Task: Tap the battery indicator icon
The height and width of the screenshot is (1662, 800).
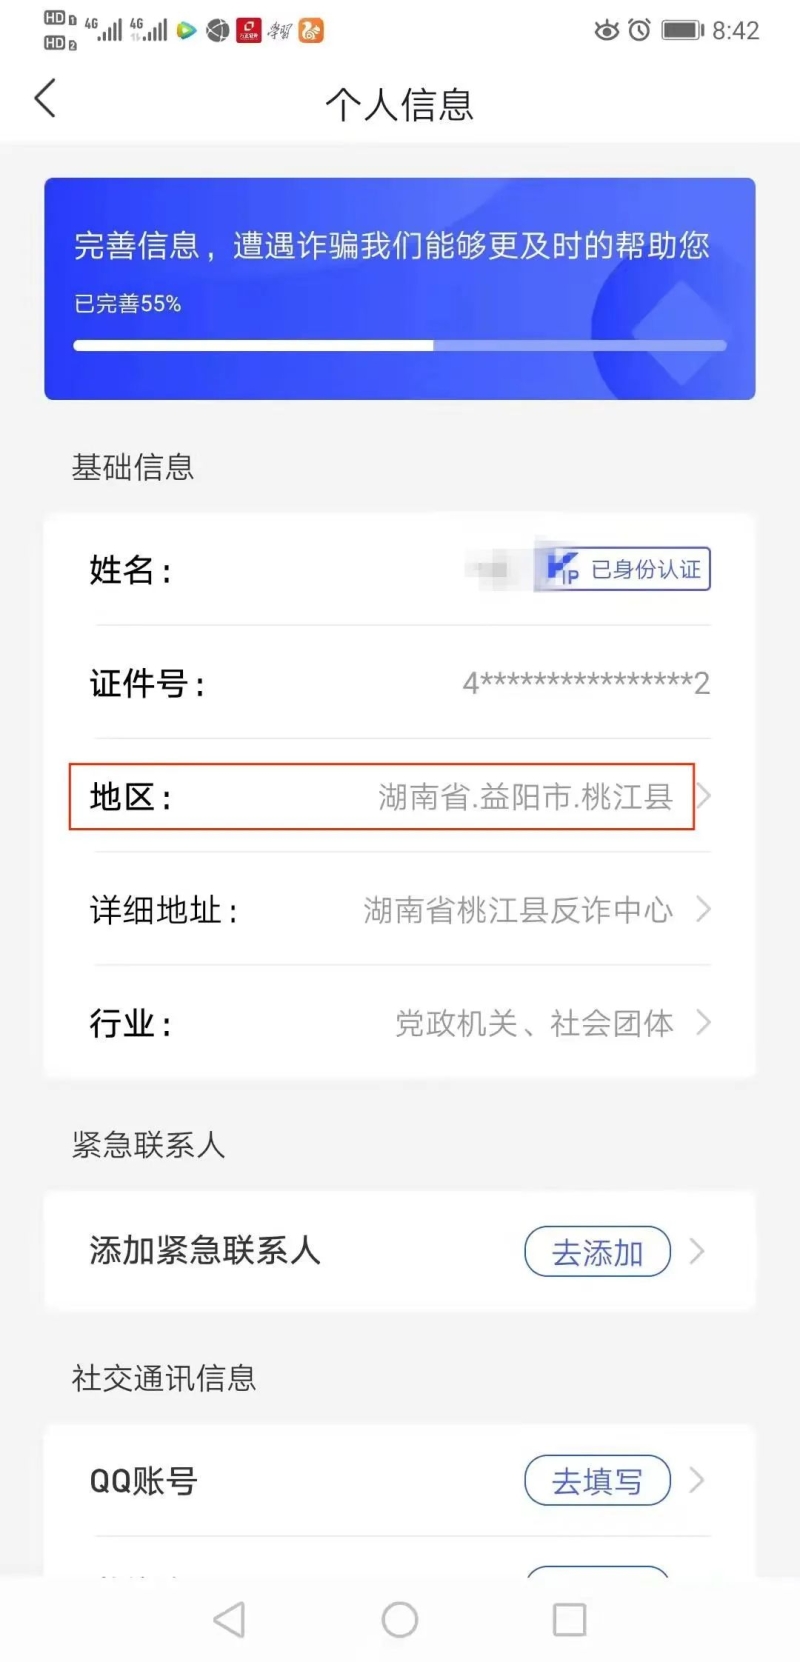Action: [683, 30]
